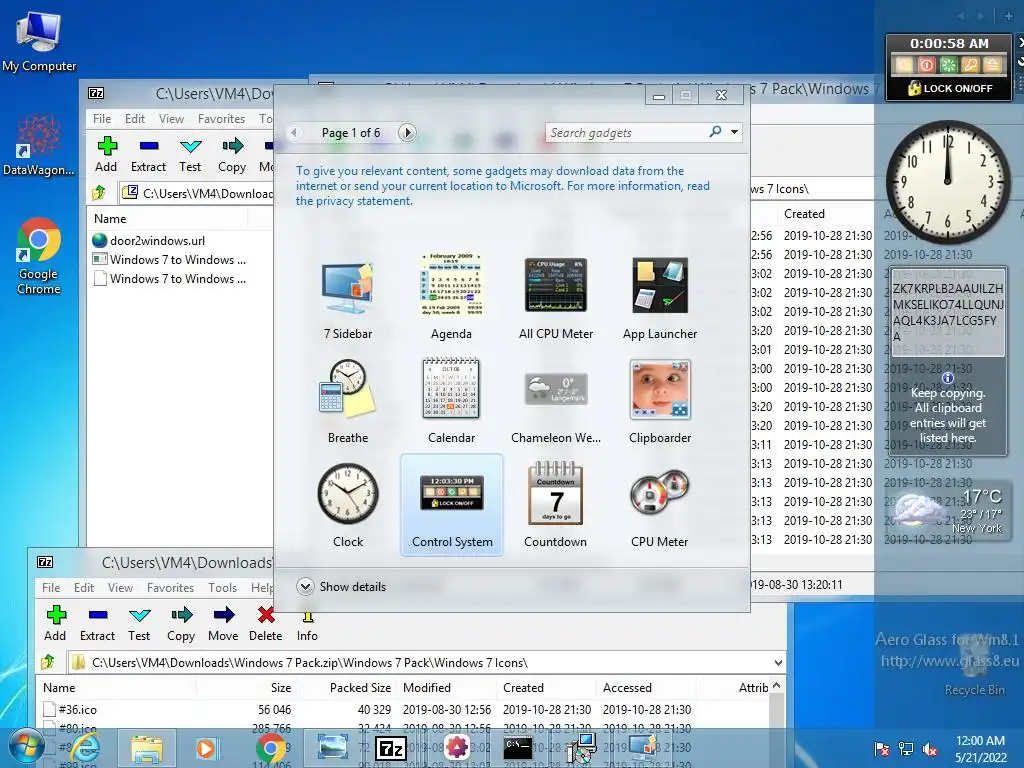Open File menu in door2windows.url 7-Zip window
This screenshot has height=768, width=1024.
(102, 119)
